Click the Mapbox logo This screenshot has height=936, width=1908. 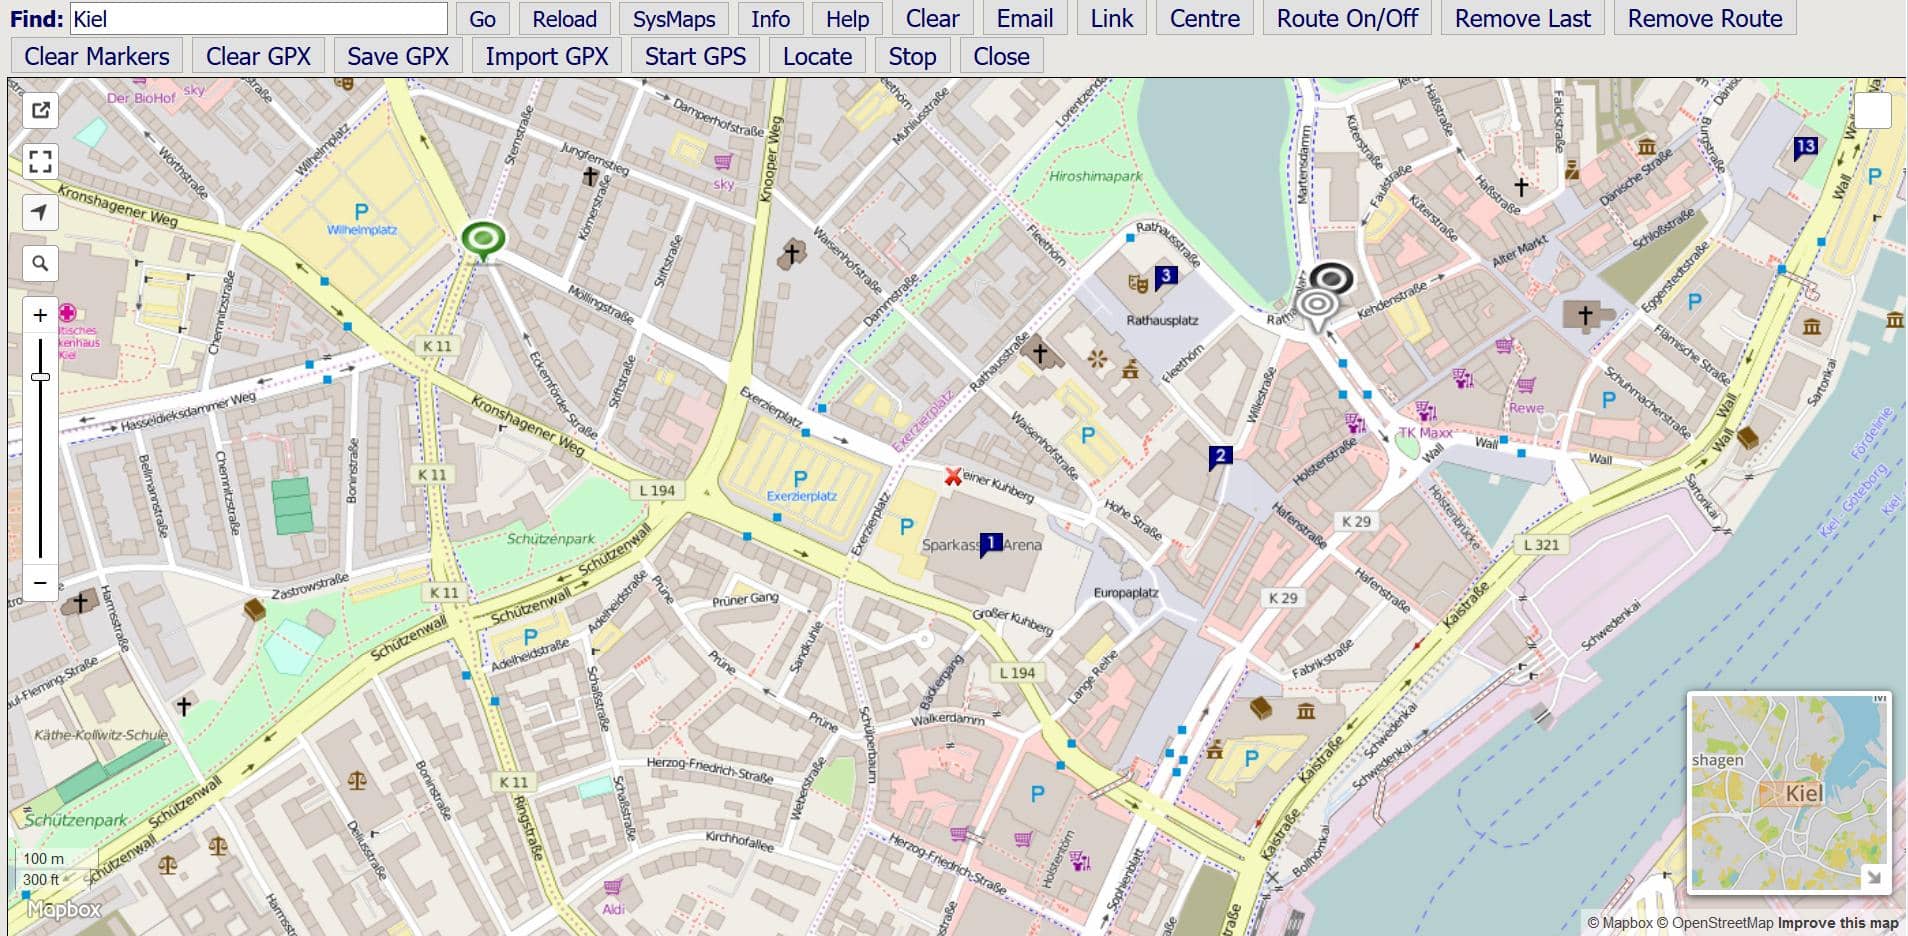64,909
